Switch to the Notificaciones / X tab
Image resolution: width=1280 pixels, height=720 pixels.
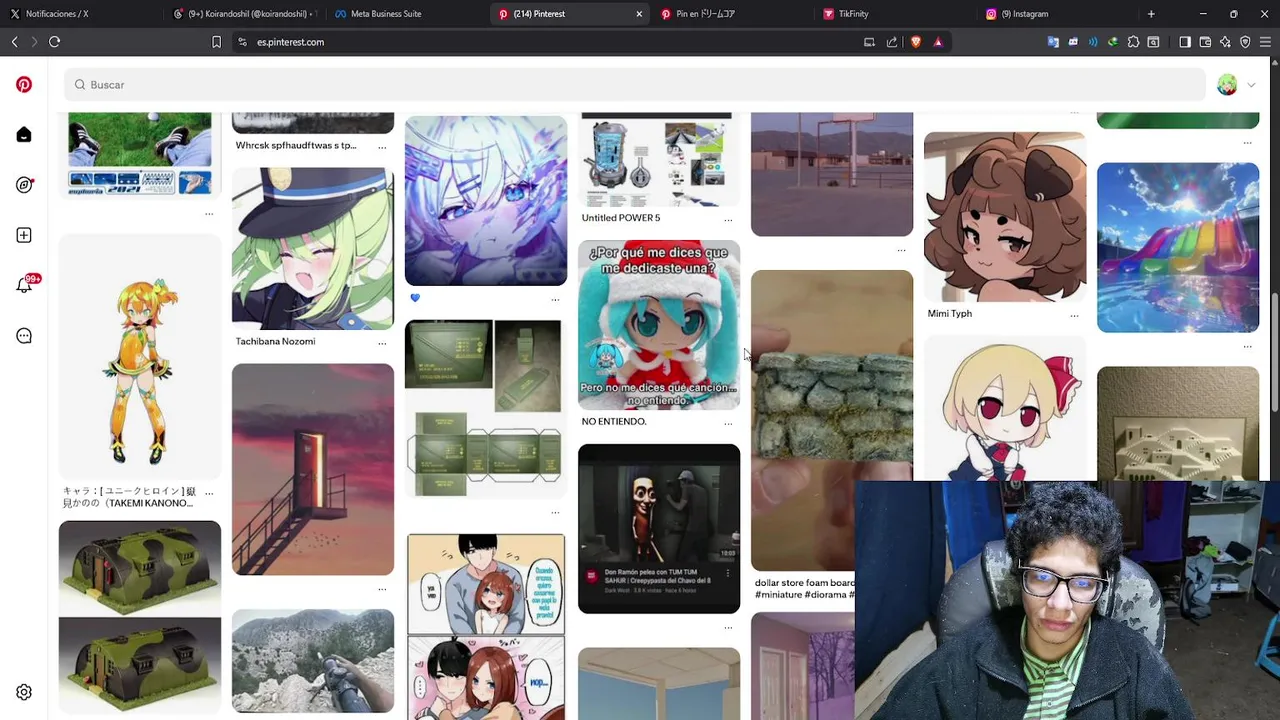[x=80, y=14]
